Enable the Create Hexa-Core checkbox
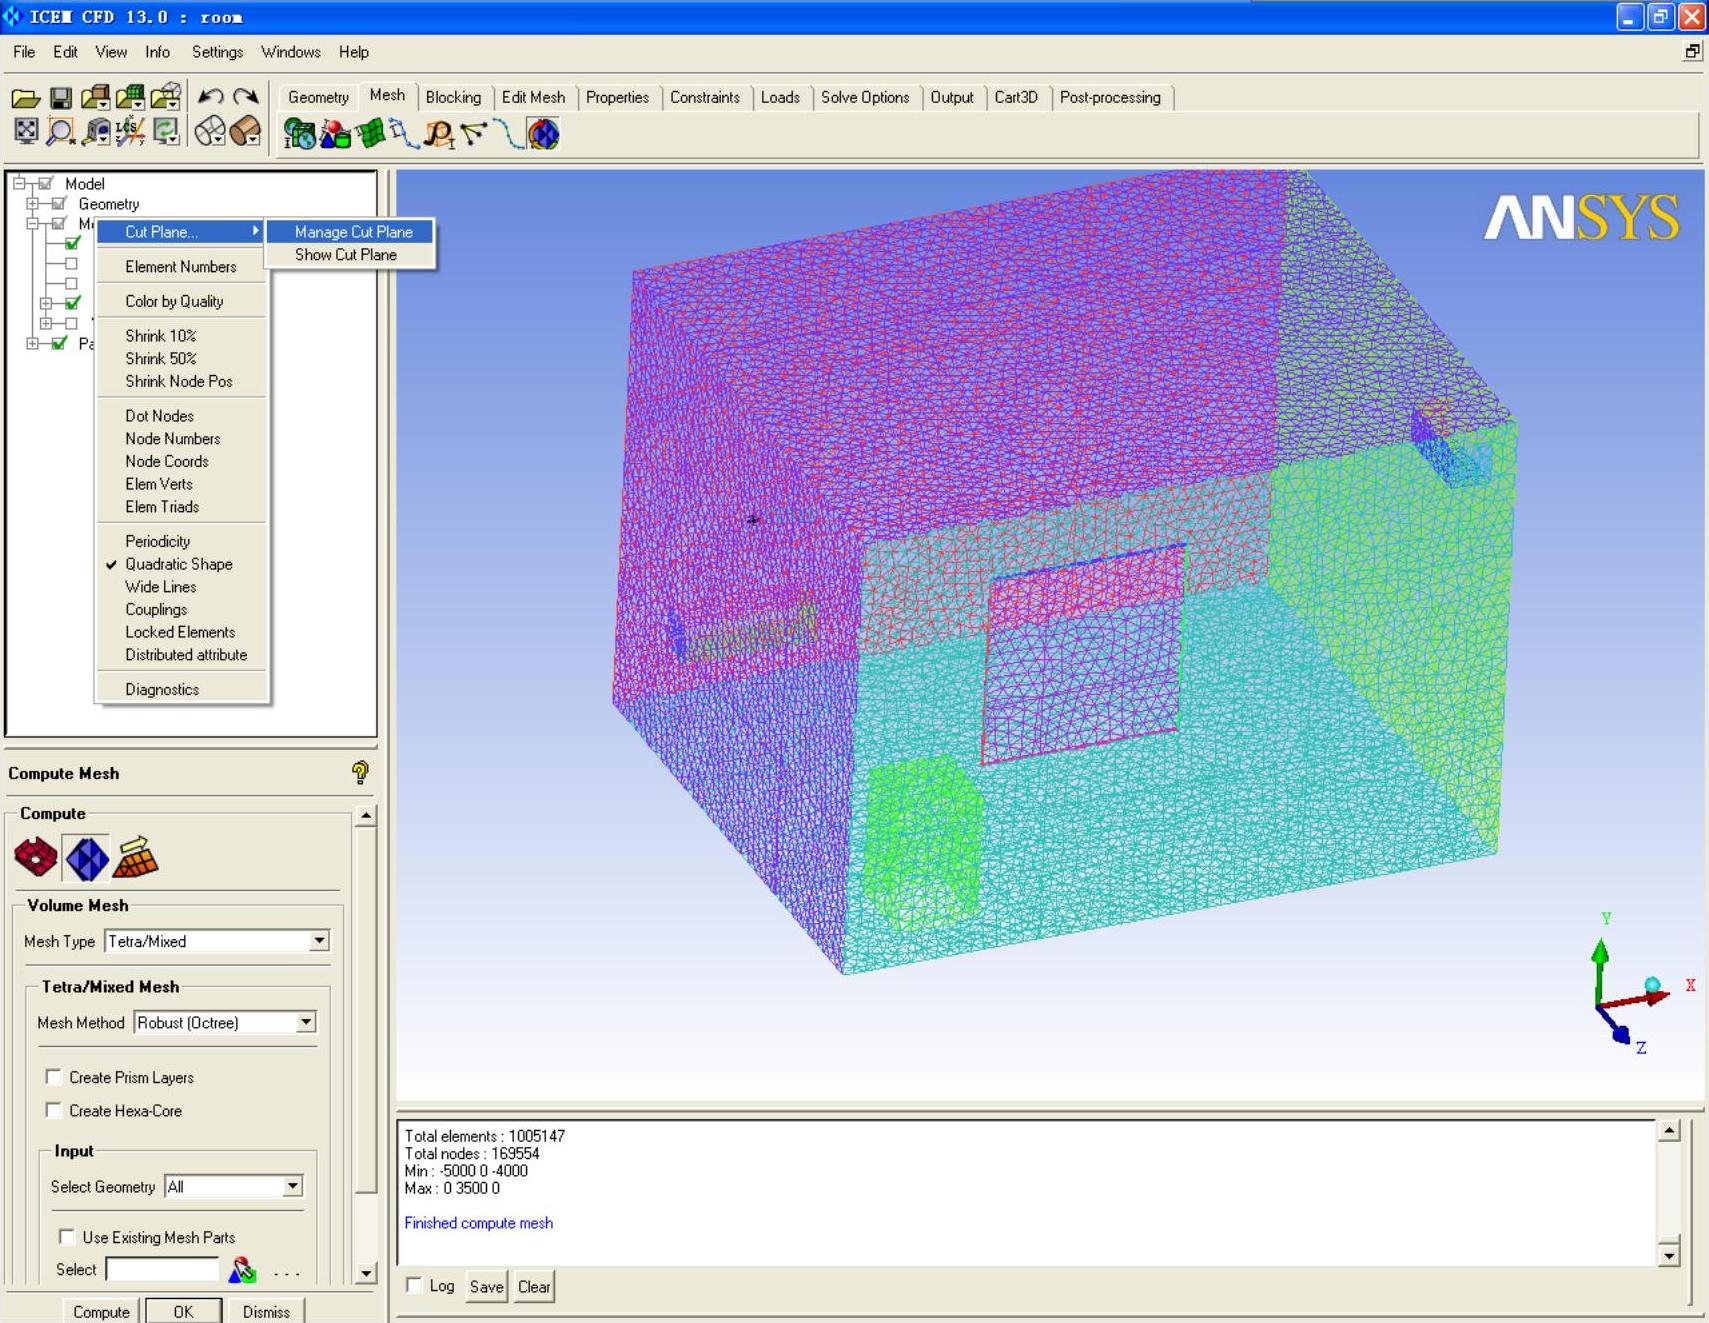Screen dimensions: 1709x1323 point(54,1110)
